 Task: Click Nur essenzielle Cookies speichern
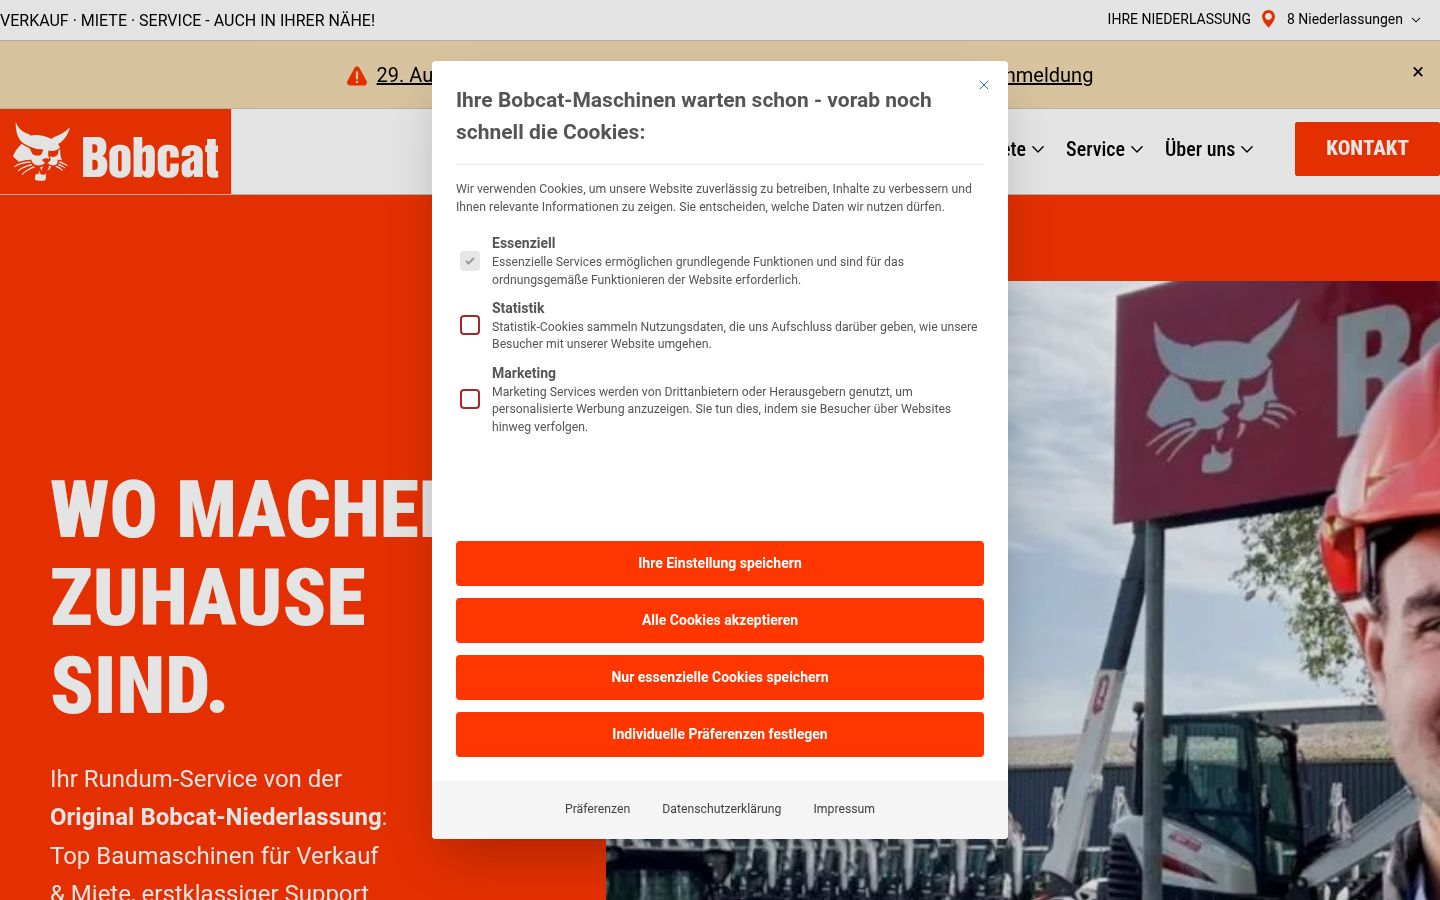tap(720, 677)
